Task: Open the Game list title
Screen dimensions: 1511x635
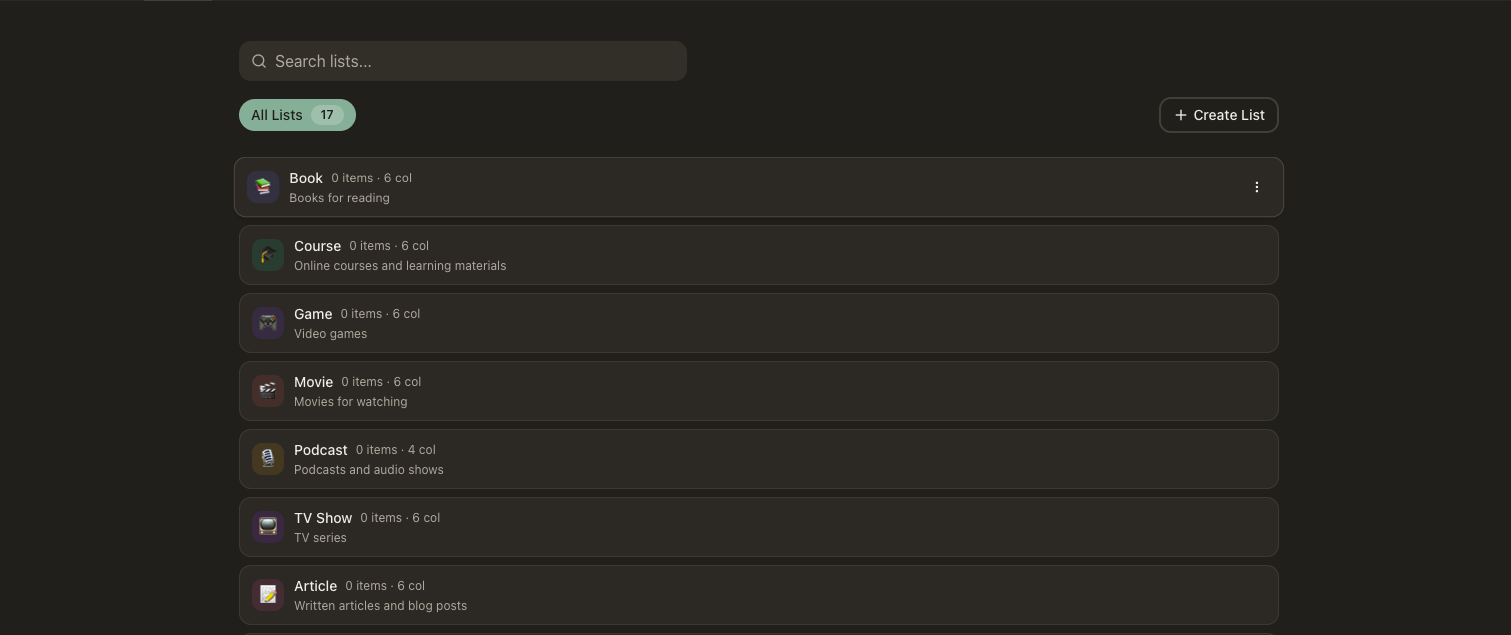Action: [x=313, y=314]
